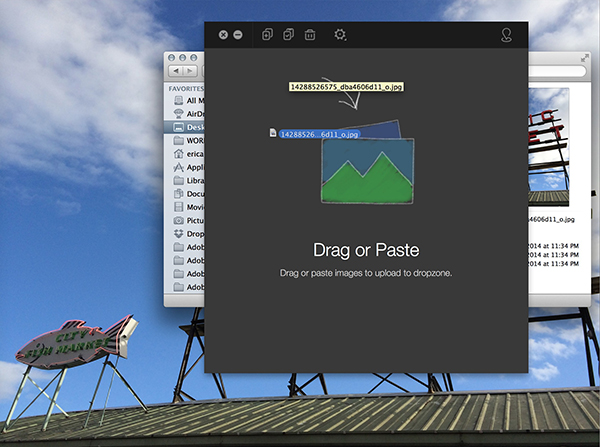
Task: Click the first copy icon in toolbar
Action: tap(267, 35)
